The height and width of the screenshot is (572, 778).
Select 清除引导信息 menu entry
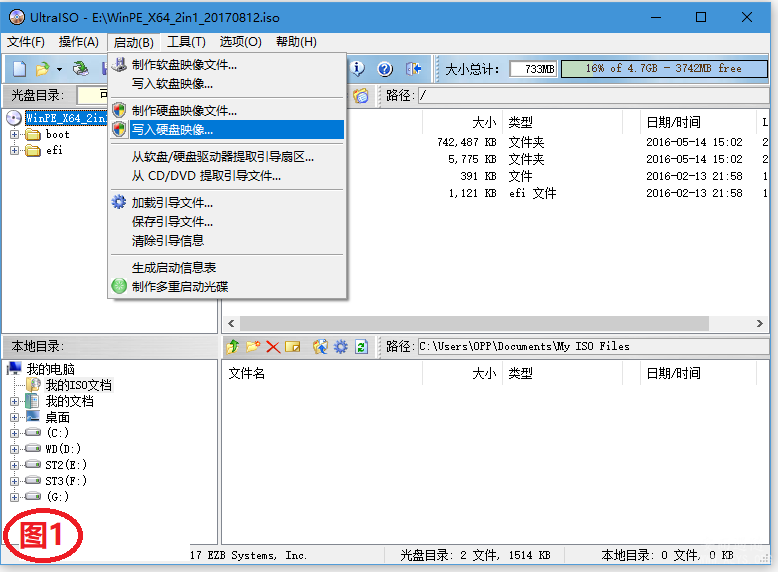pyautogui.click(x=227, y=241)
